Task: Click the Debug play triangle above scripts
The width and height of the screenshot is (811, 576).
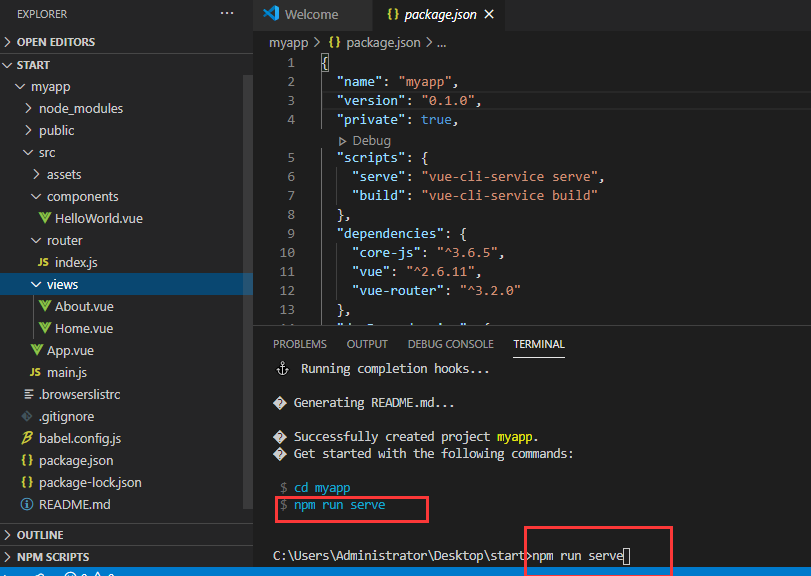Action: pyautogui.click(x=342, y=141)
